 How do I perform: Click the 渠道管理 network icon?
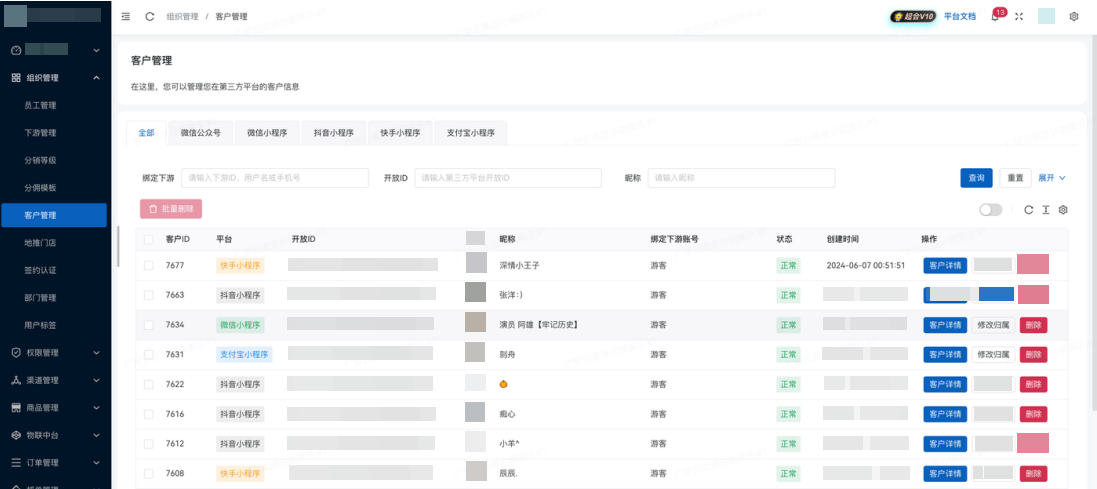[16, 381]
